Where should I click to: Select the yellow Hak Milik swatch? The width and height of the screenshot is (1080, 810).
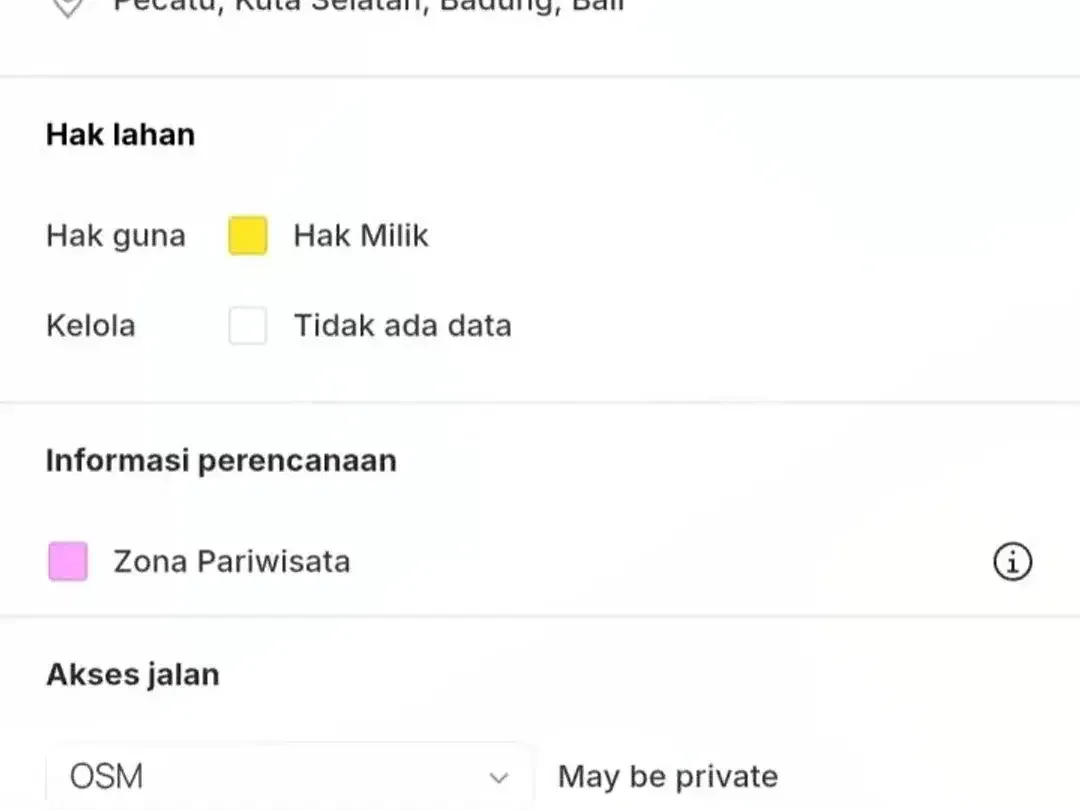point(248,236)
